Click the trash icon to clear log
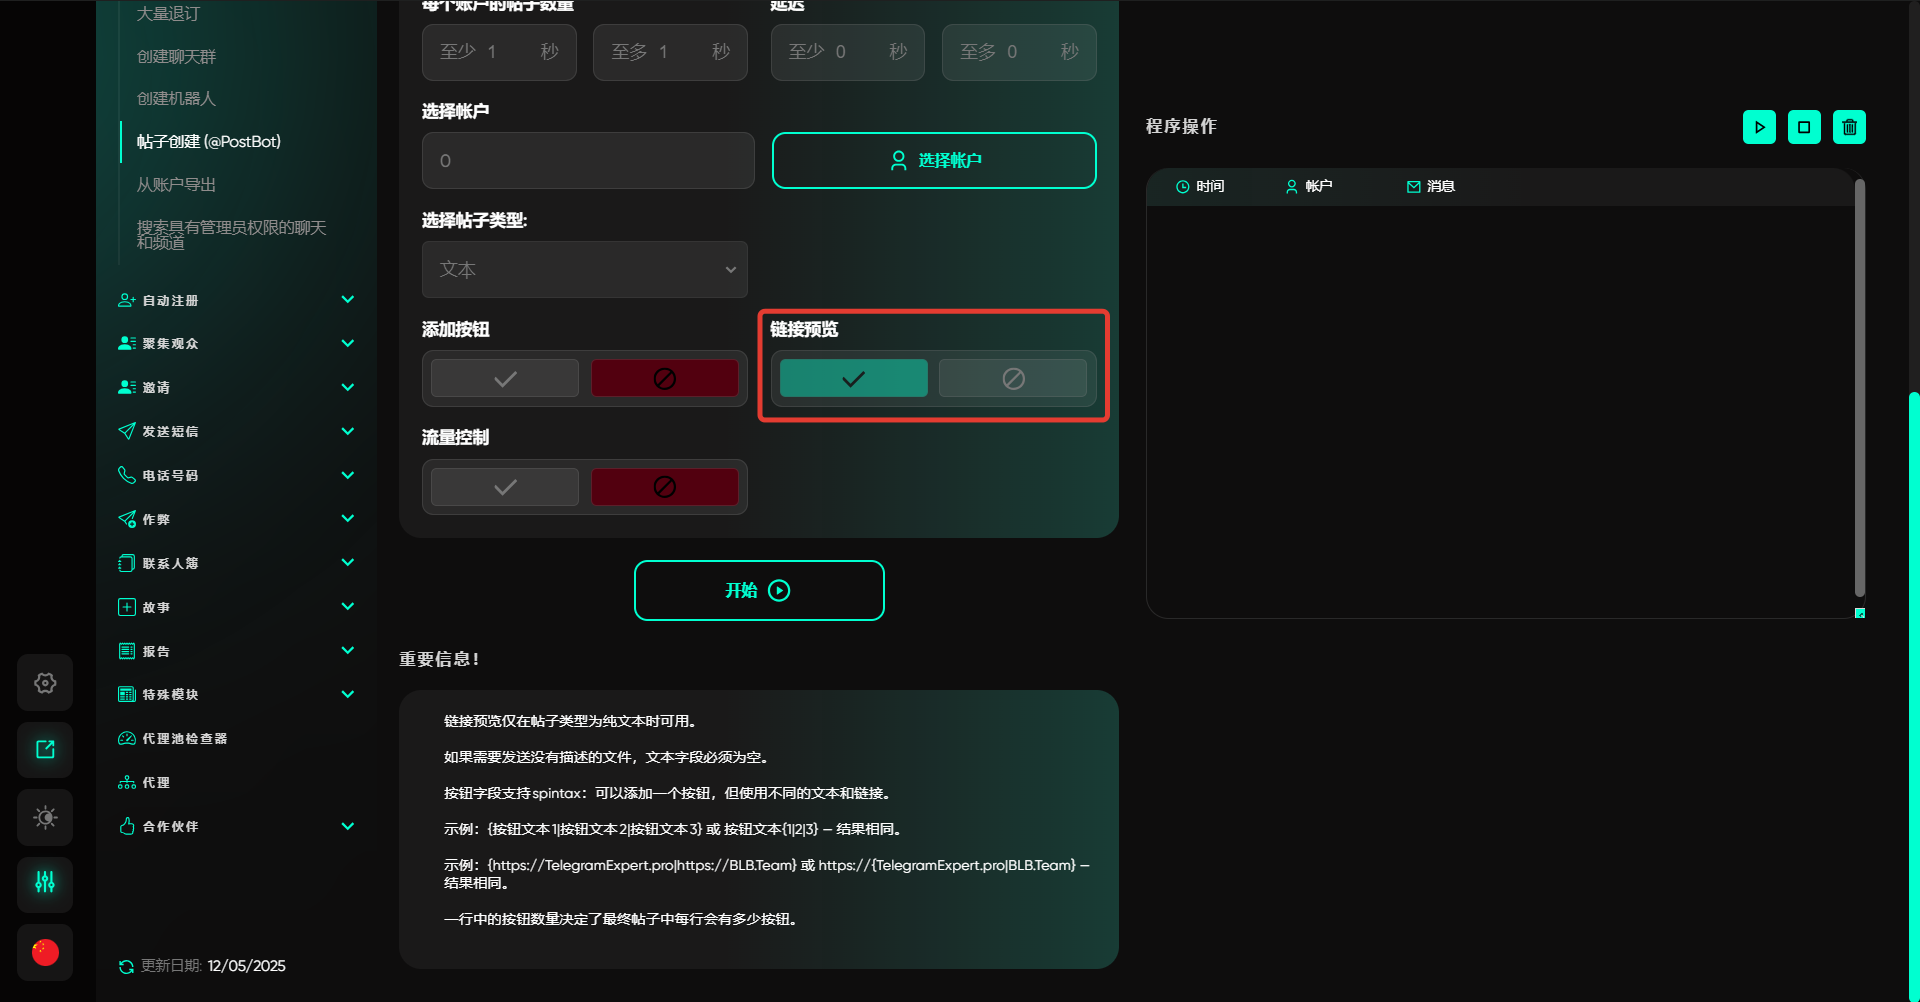This screenshot has height=1002, width=1920. tap(1849, 127)
